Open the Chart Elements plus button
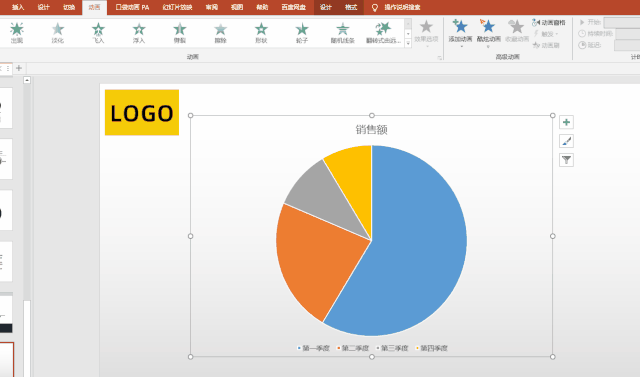The image size is (640, 377). coord(566,122)
